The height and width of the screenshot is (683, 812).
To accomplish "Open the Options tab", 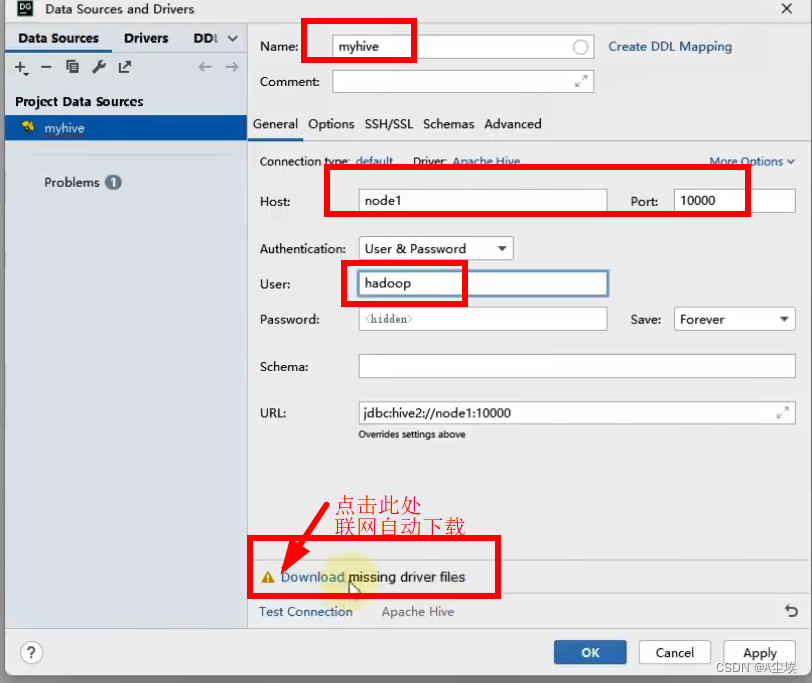I will [331, 124].
